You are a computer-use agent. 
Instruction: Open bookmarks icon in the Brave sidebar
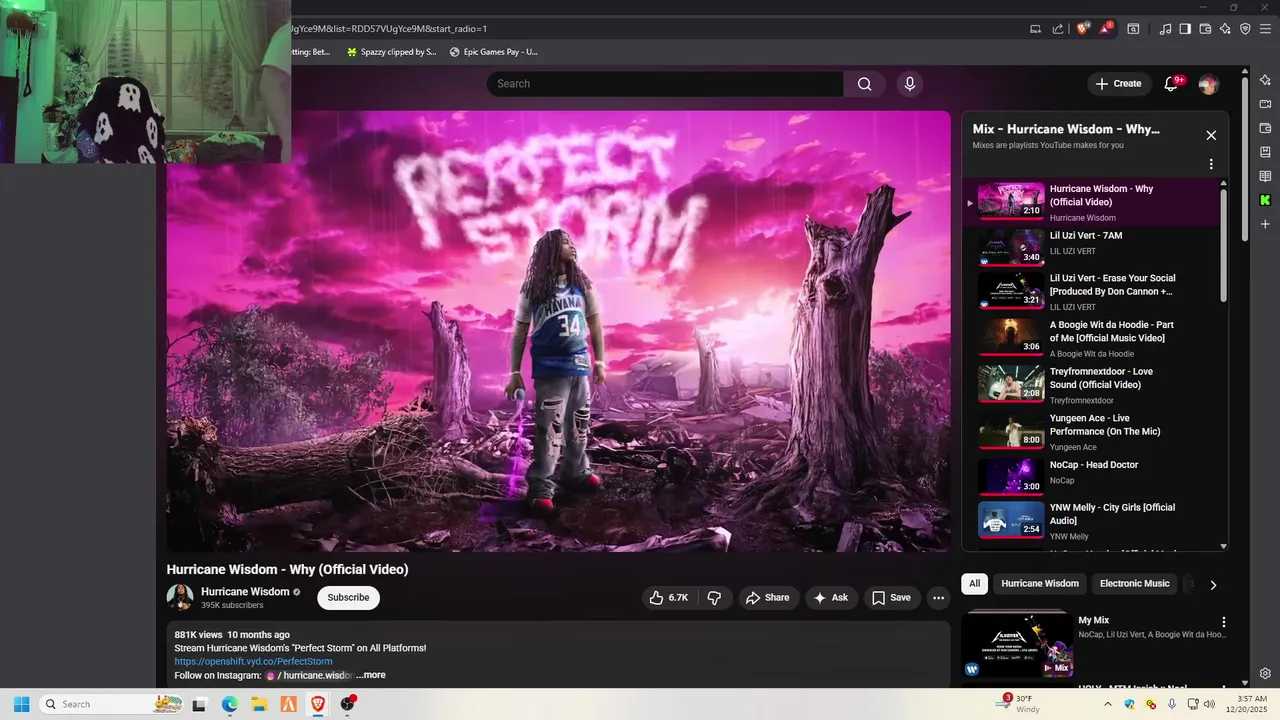(1265, 152)
